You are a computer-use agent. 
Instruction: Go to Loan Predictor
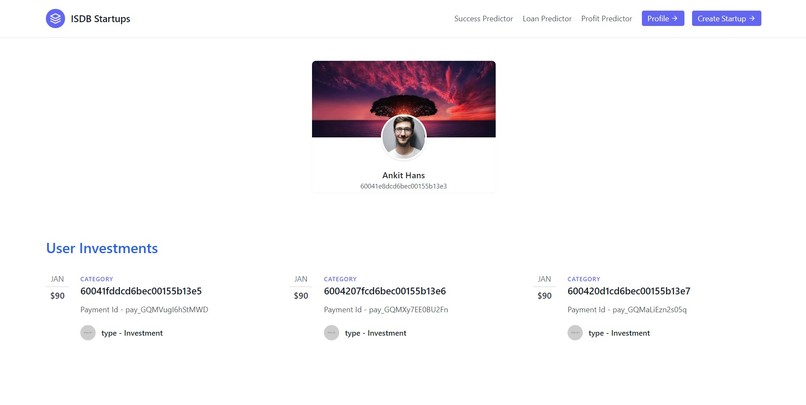tap(547, 19)
